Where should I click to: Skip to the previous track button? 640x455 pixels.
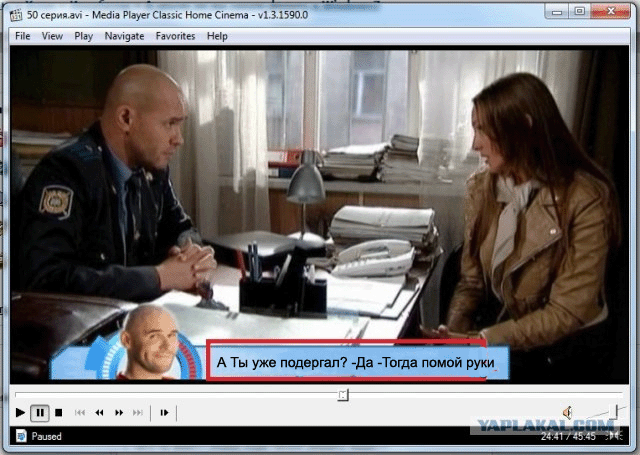80,413
